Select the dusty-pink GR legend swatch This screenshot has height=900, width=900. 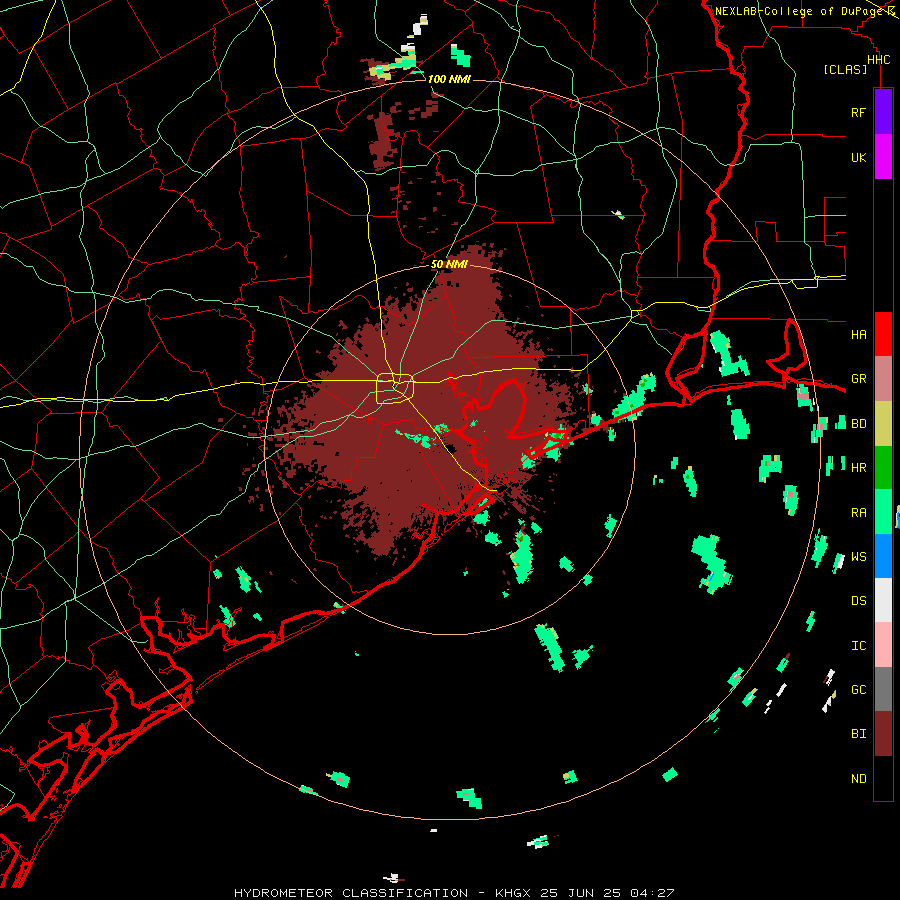tap(883, 379)
